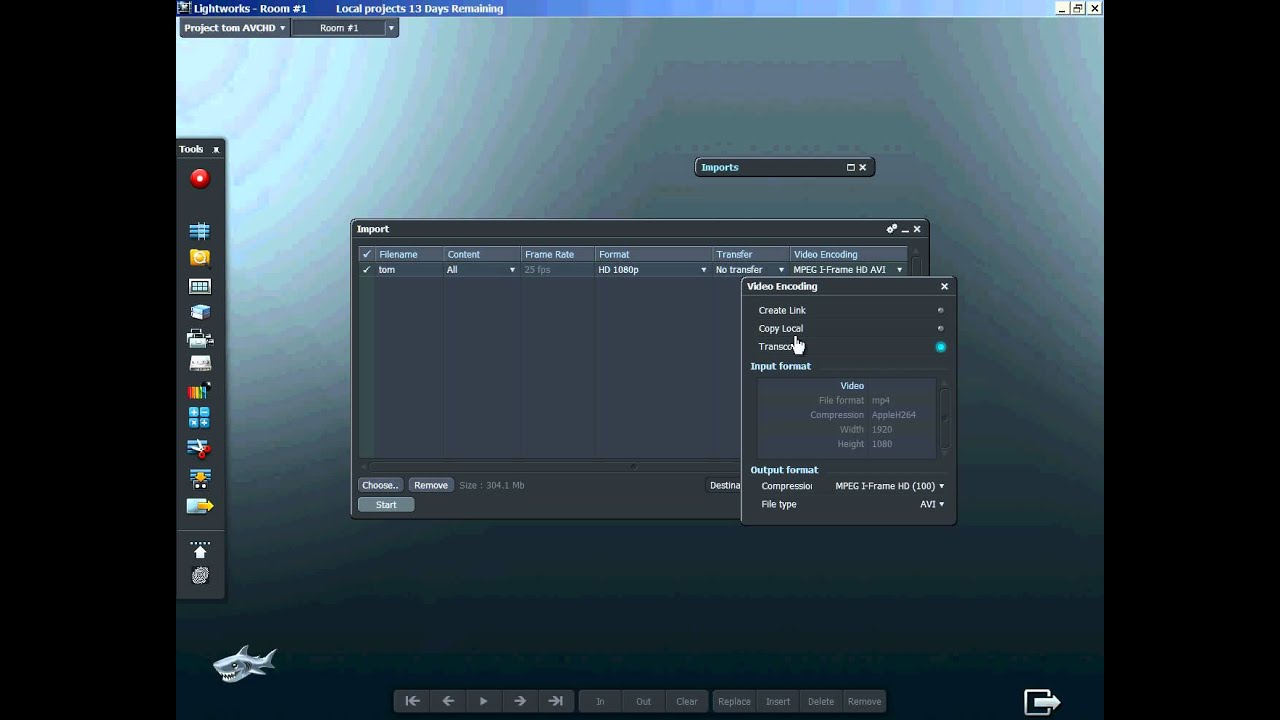1280x720 pixels.
Task: Maximize the Imports panel
Action: [x=851, y=167]
